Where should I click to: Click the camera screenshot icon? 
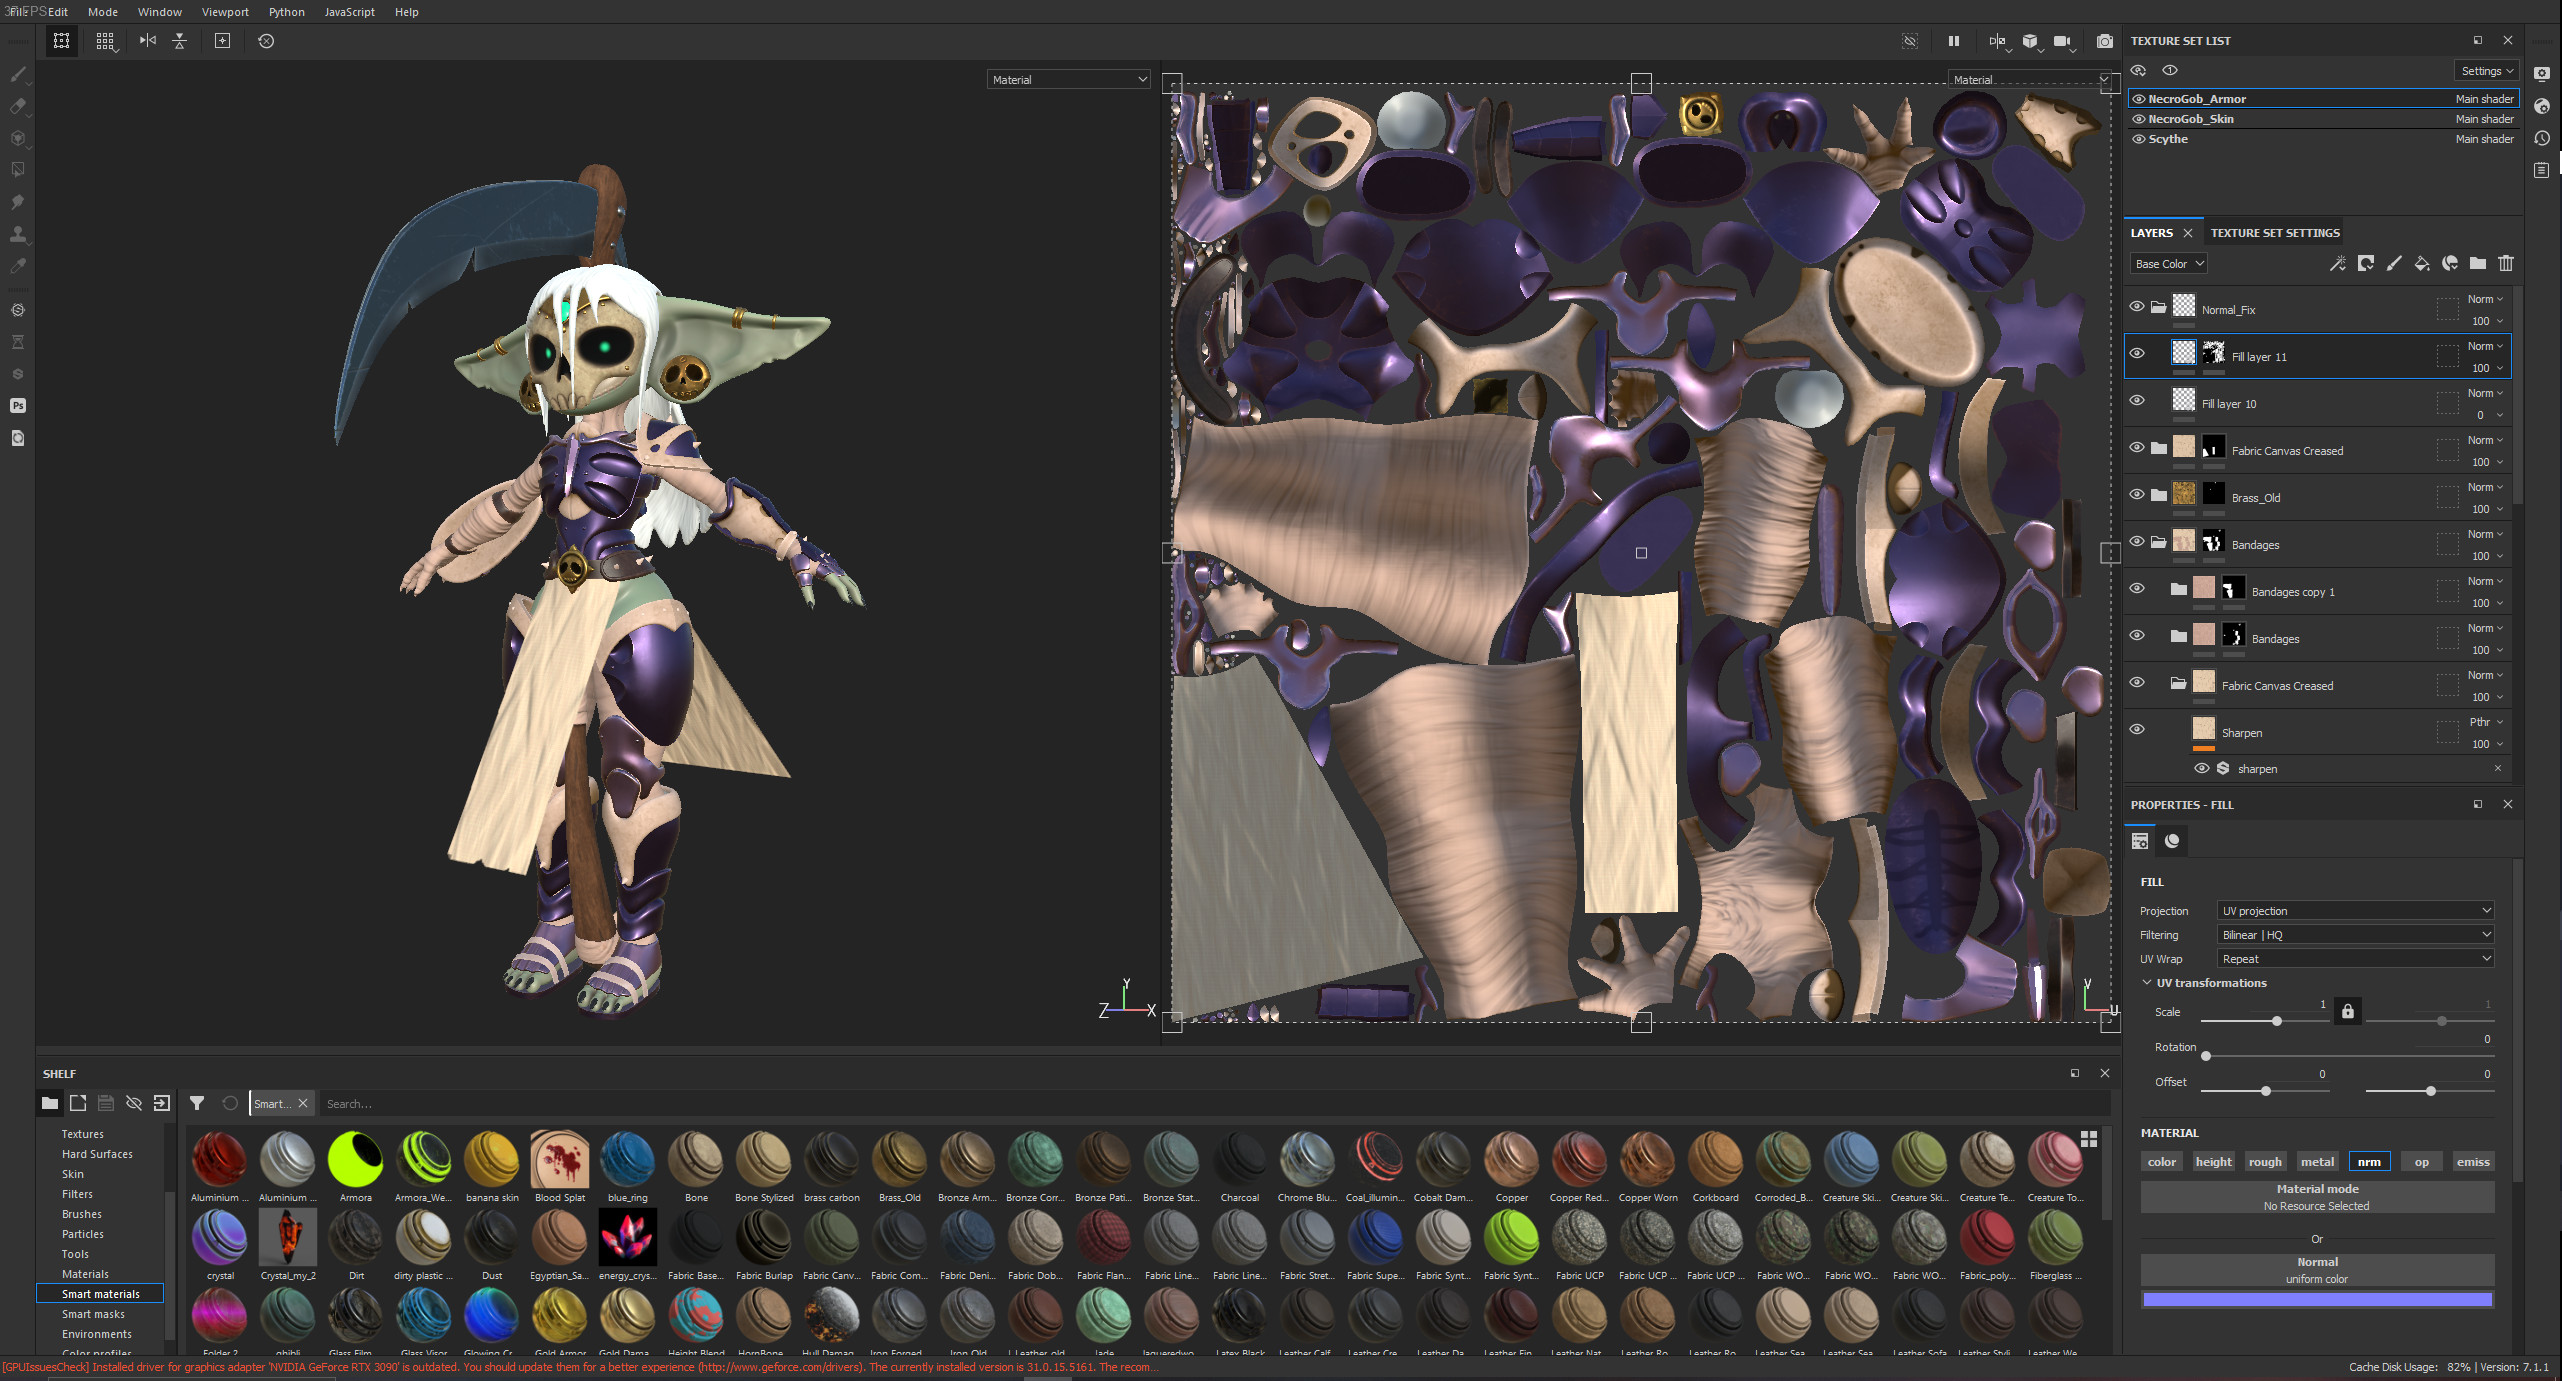(2105, 41)
